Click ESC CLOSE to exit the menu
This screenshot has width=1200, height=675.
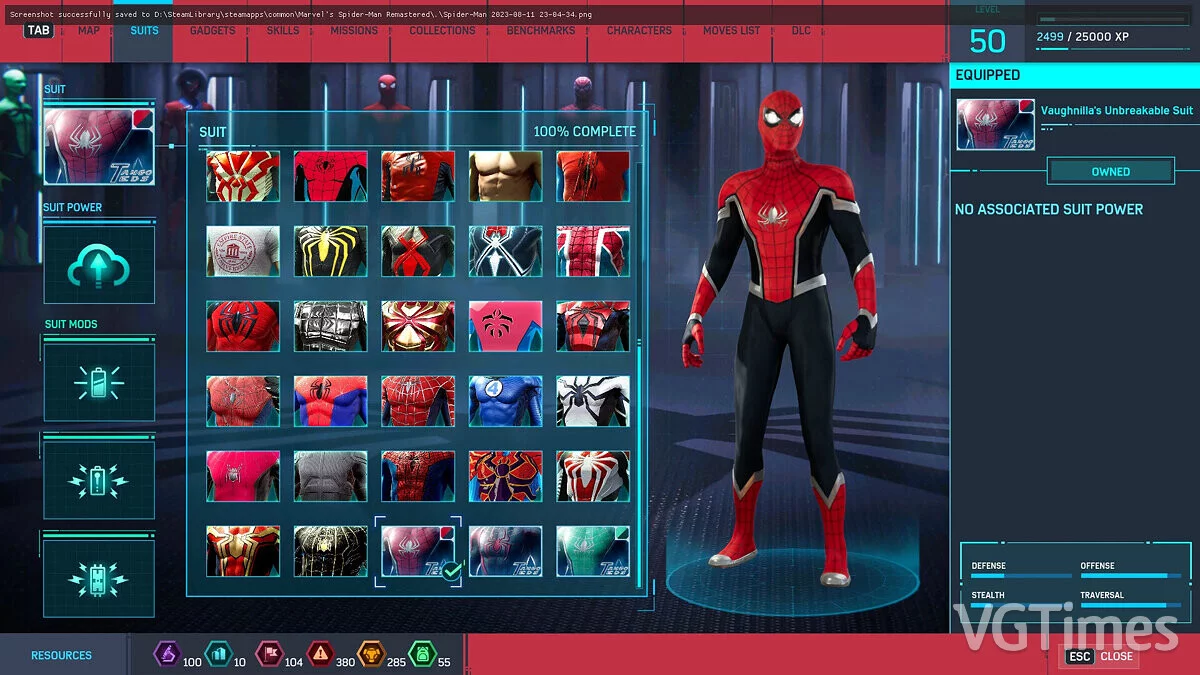coord(1100,656)
